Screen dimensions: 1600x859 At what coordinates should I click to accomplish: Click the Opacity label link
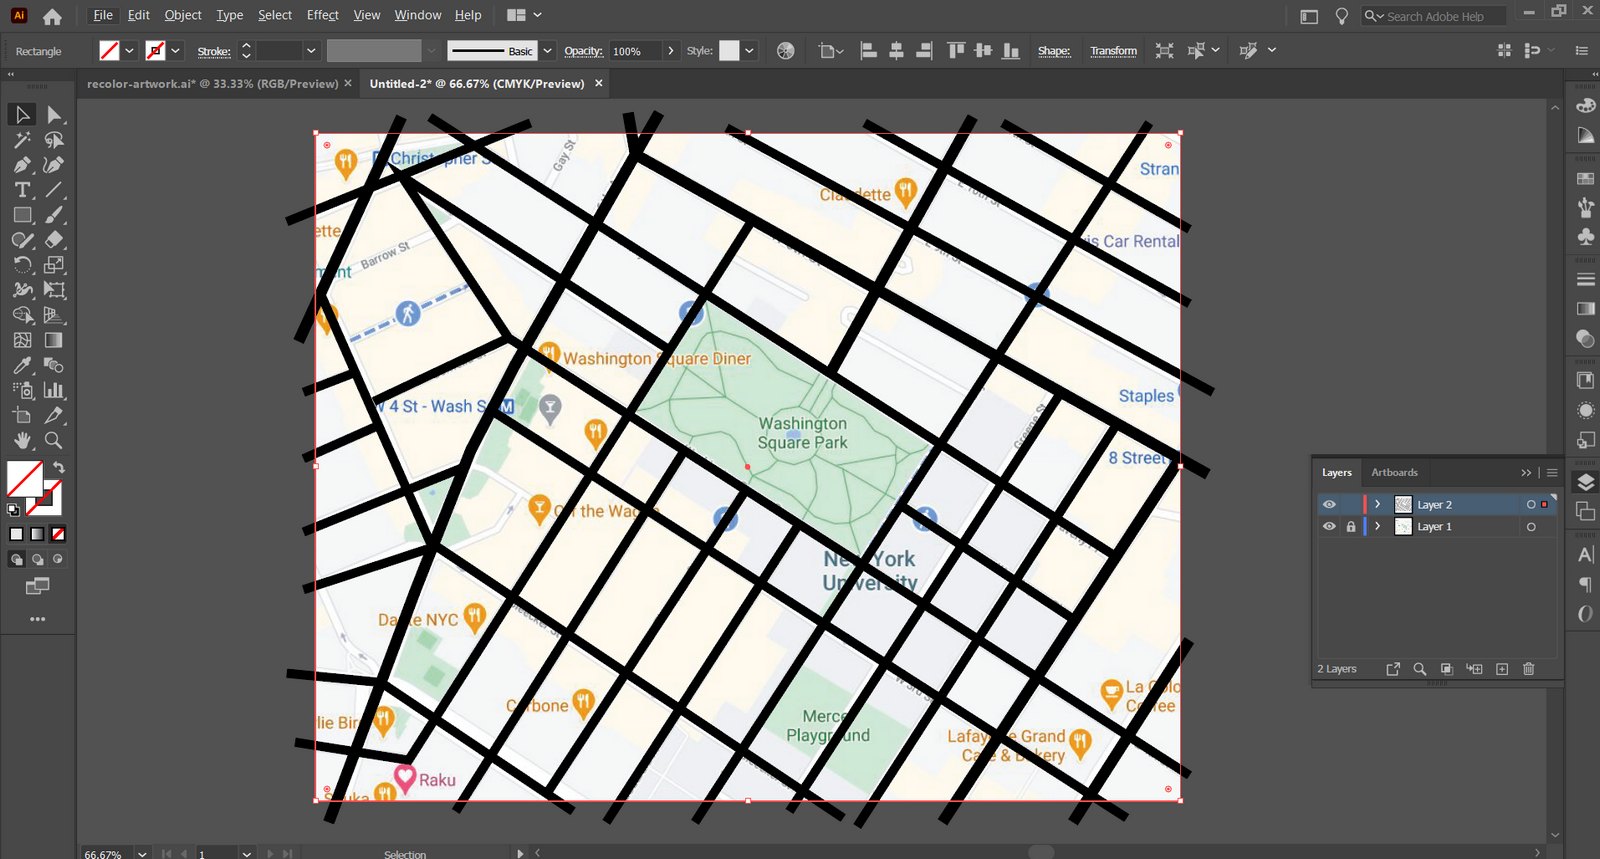(x=583, y=51)
